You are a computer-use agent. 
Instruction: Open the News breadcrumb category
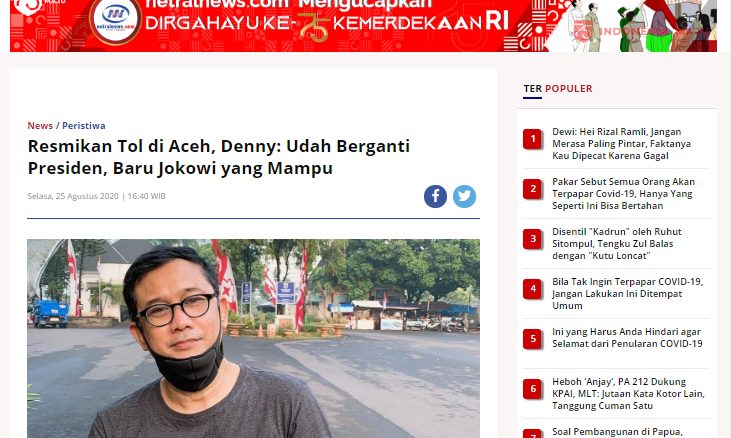[x=40, y=125]
